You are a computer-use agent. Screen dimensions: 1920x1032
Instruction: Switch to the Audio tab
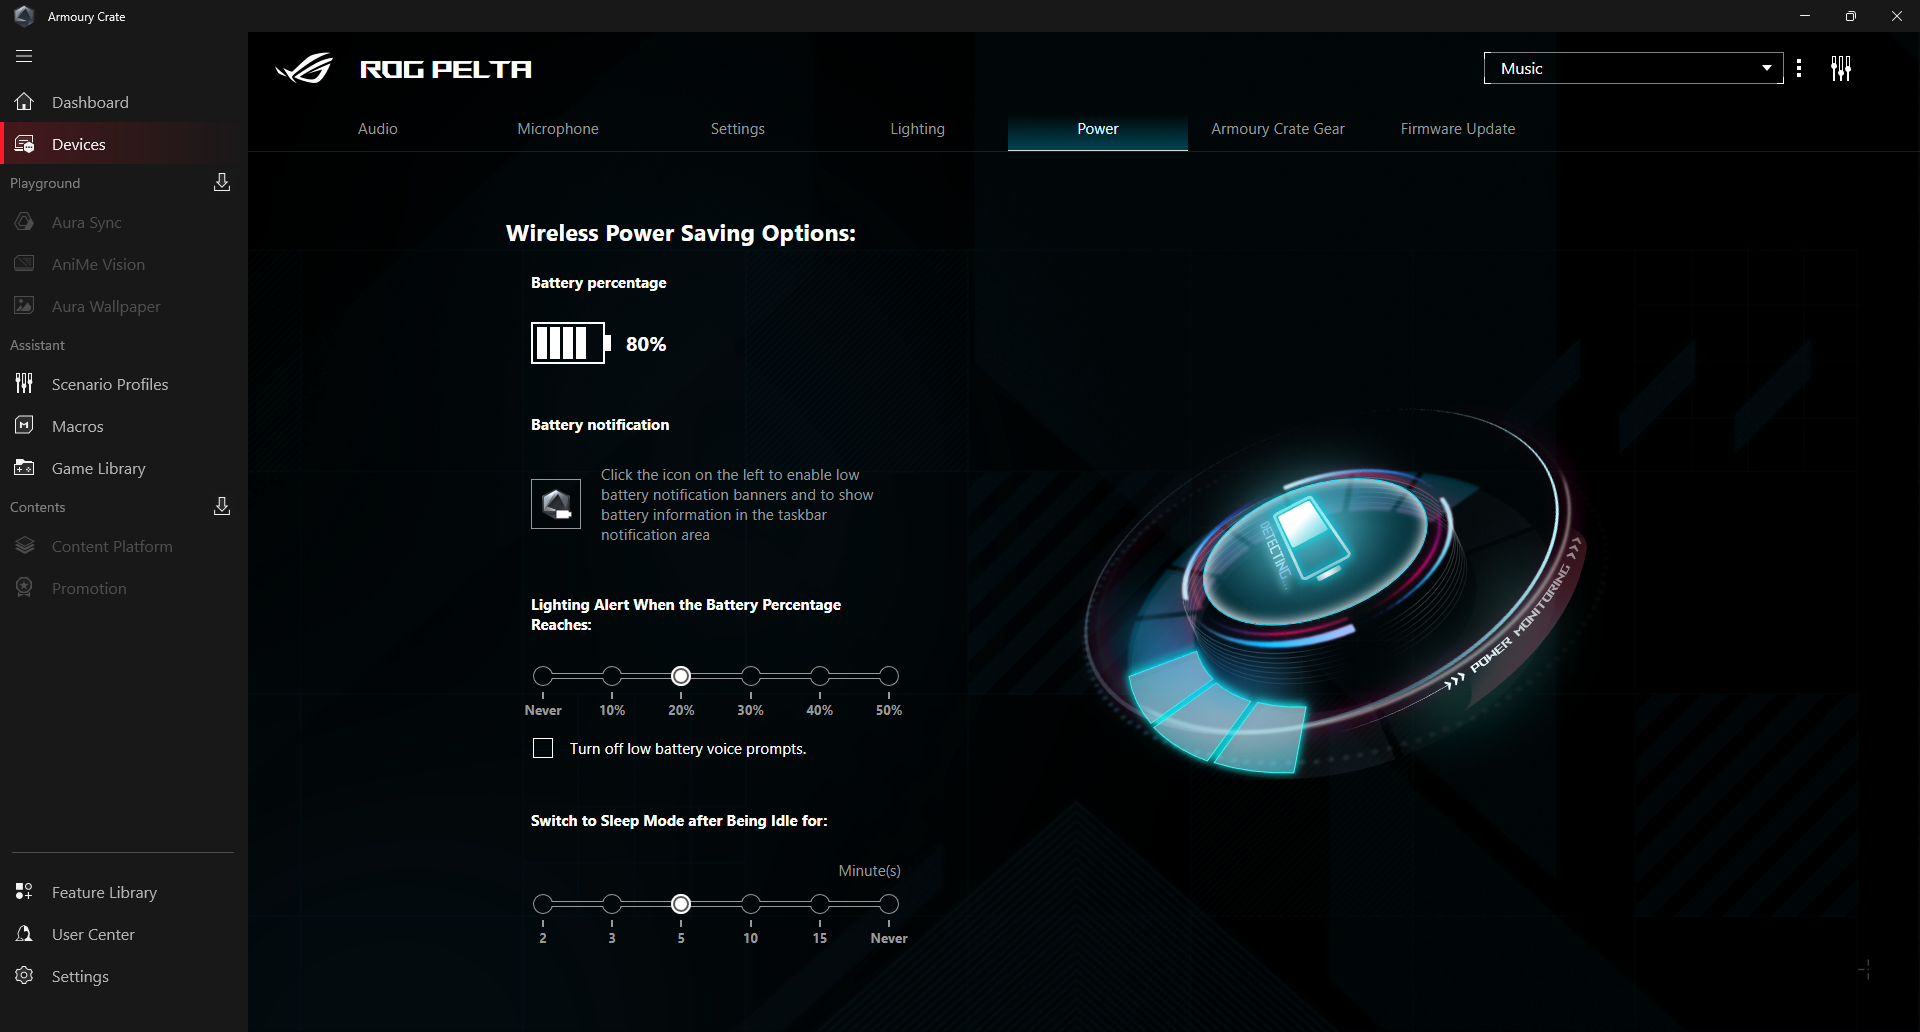click(x=378, y=129)
